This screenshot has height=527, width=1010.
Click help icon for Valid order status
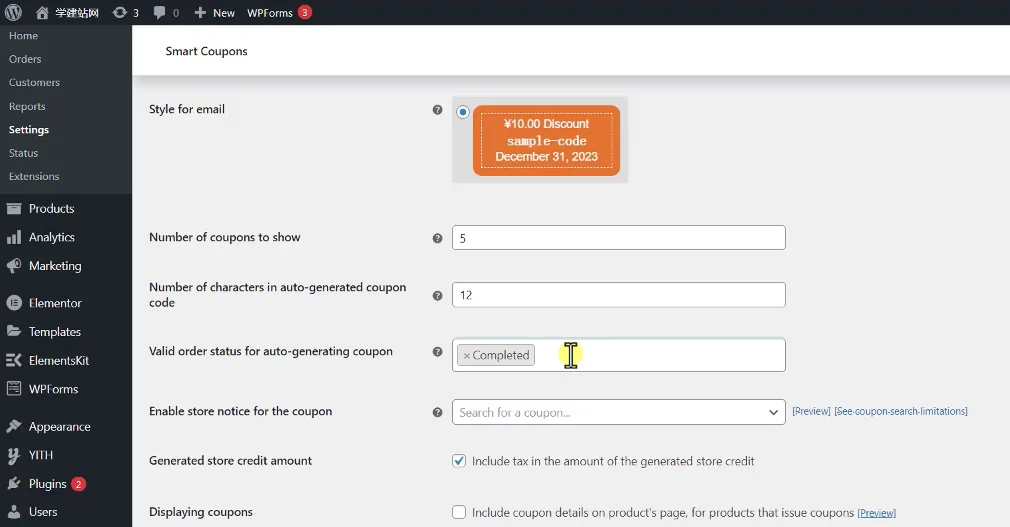[437, 352]
